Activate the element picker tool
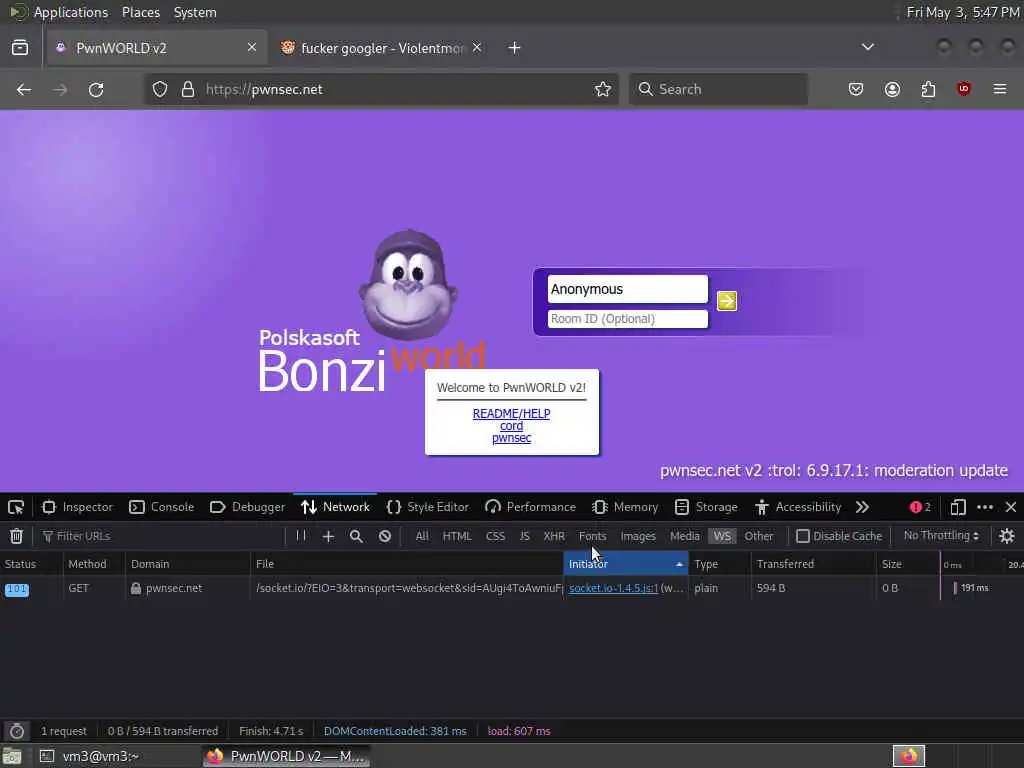 [16, 507]
